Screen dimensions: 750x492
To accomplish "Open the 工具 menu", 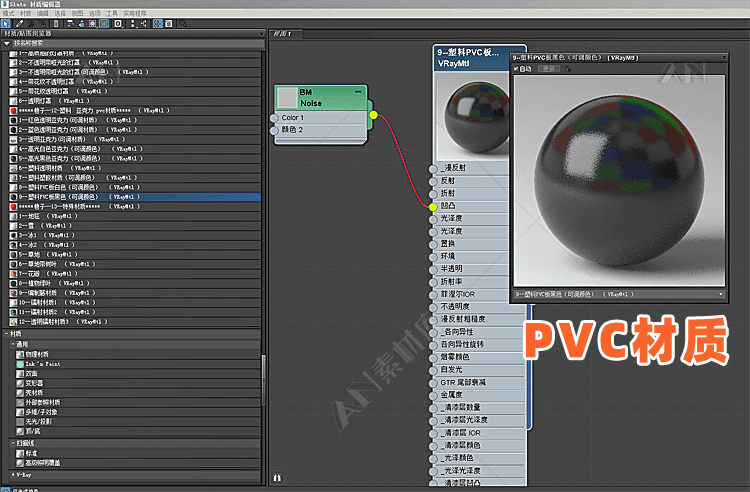I will point(112,13).
